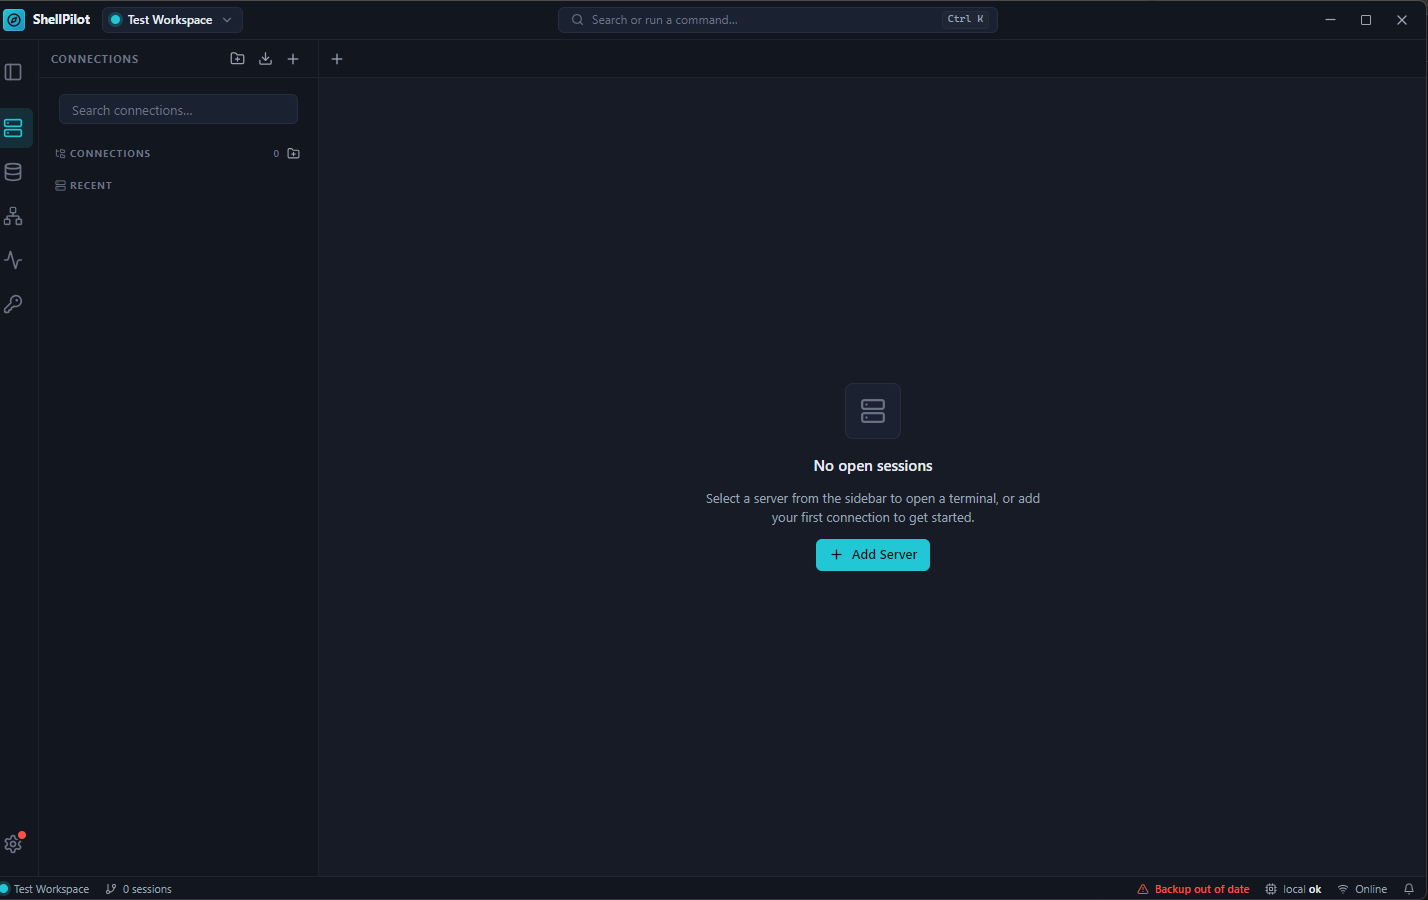Close the ShellPilot window
Image resolution: width=1428 pixels, height=900 pixels.
pos(1402,20)
